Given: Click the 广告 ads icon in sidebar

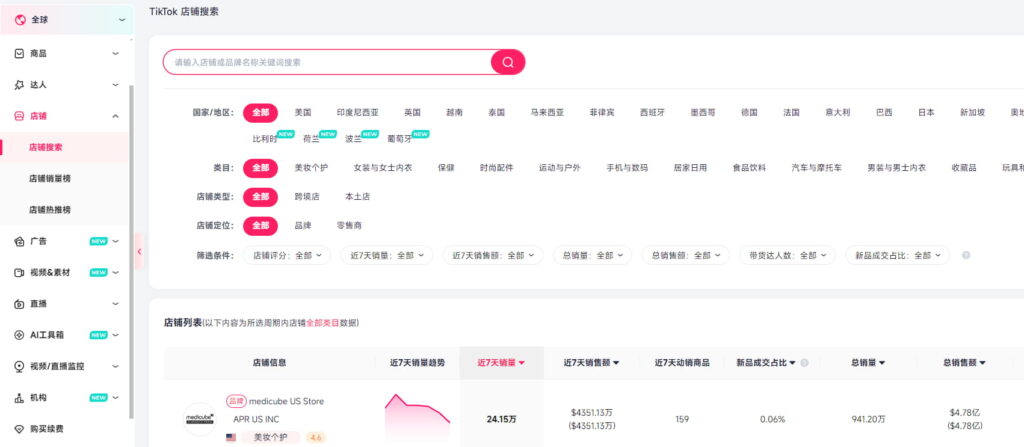Looking at the screenshot, I should 19,241.
